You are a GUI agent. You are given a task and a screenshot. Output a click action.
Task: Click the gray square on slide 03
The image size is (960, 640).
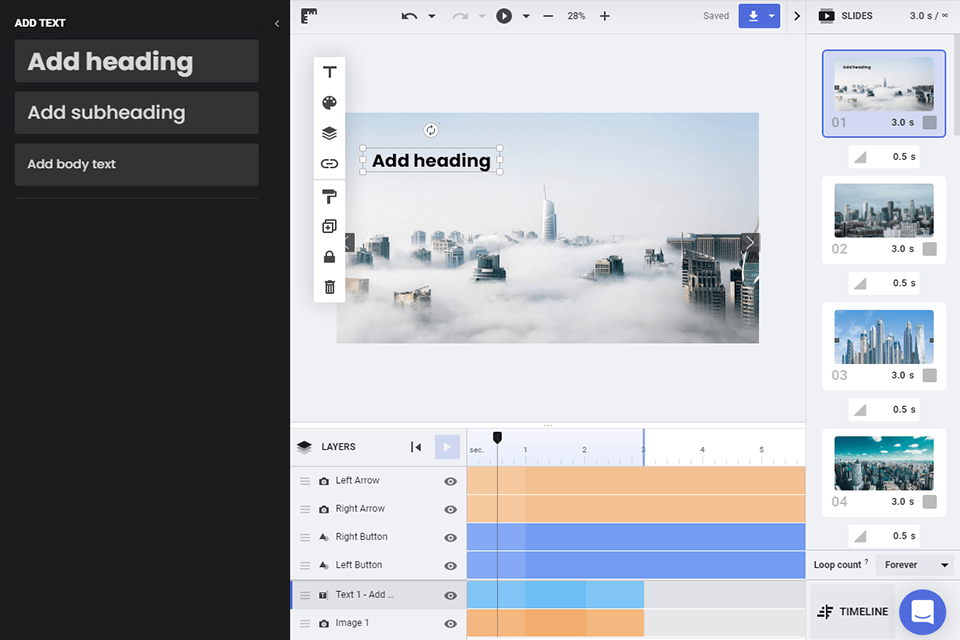coord(929,375)
